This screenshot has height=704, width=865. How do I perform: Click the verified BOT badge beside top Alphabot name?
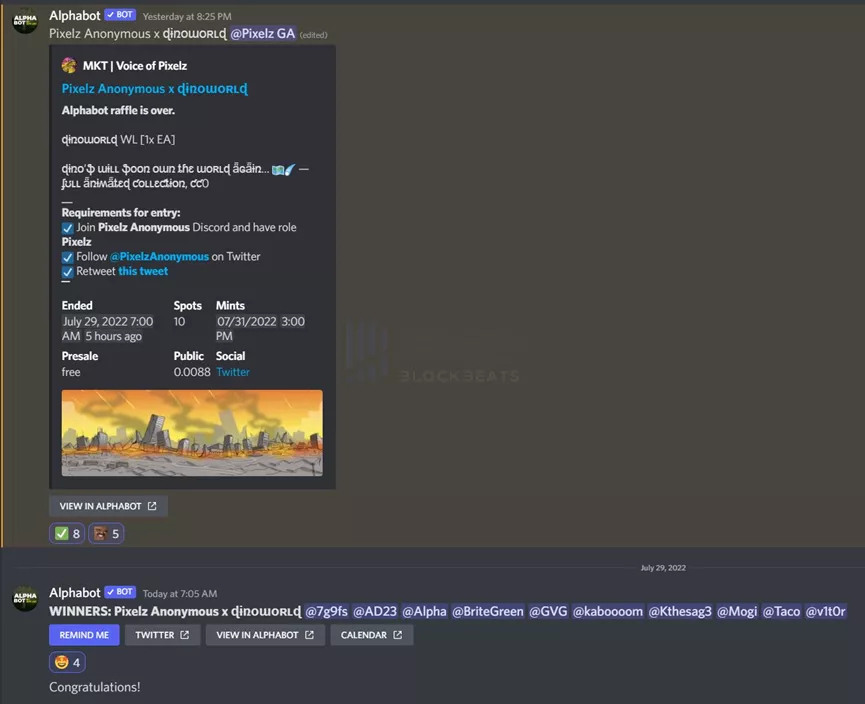[x=120, y=15]
